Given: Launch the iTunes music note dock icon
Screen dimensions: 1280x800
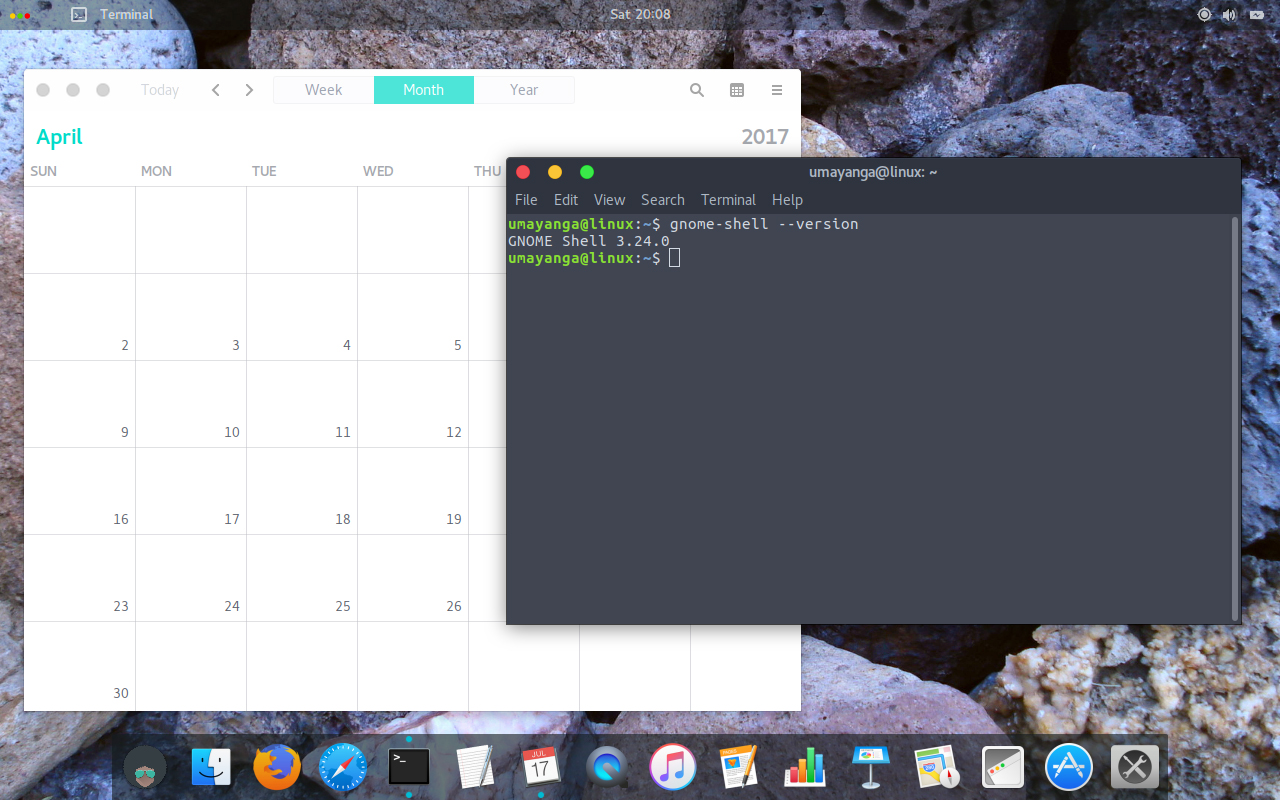Looking at the screenshot, I should (672, 768).
